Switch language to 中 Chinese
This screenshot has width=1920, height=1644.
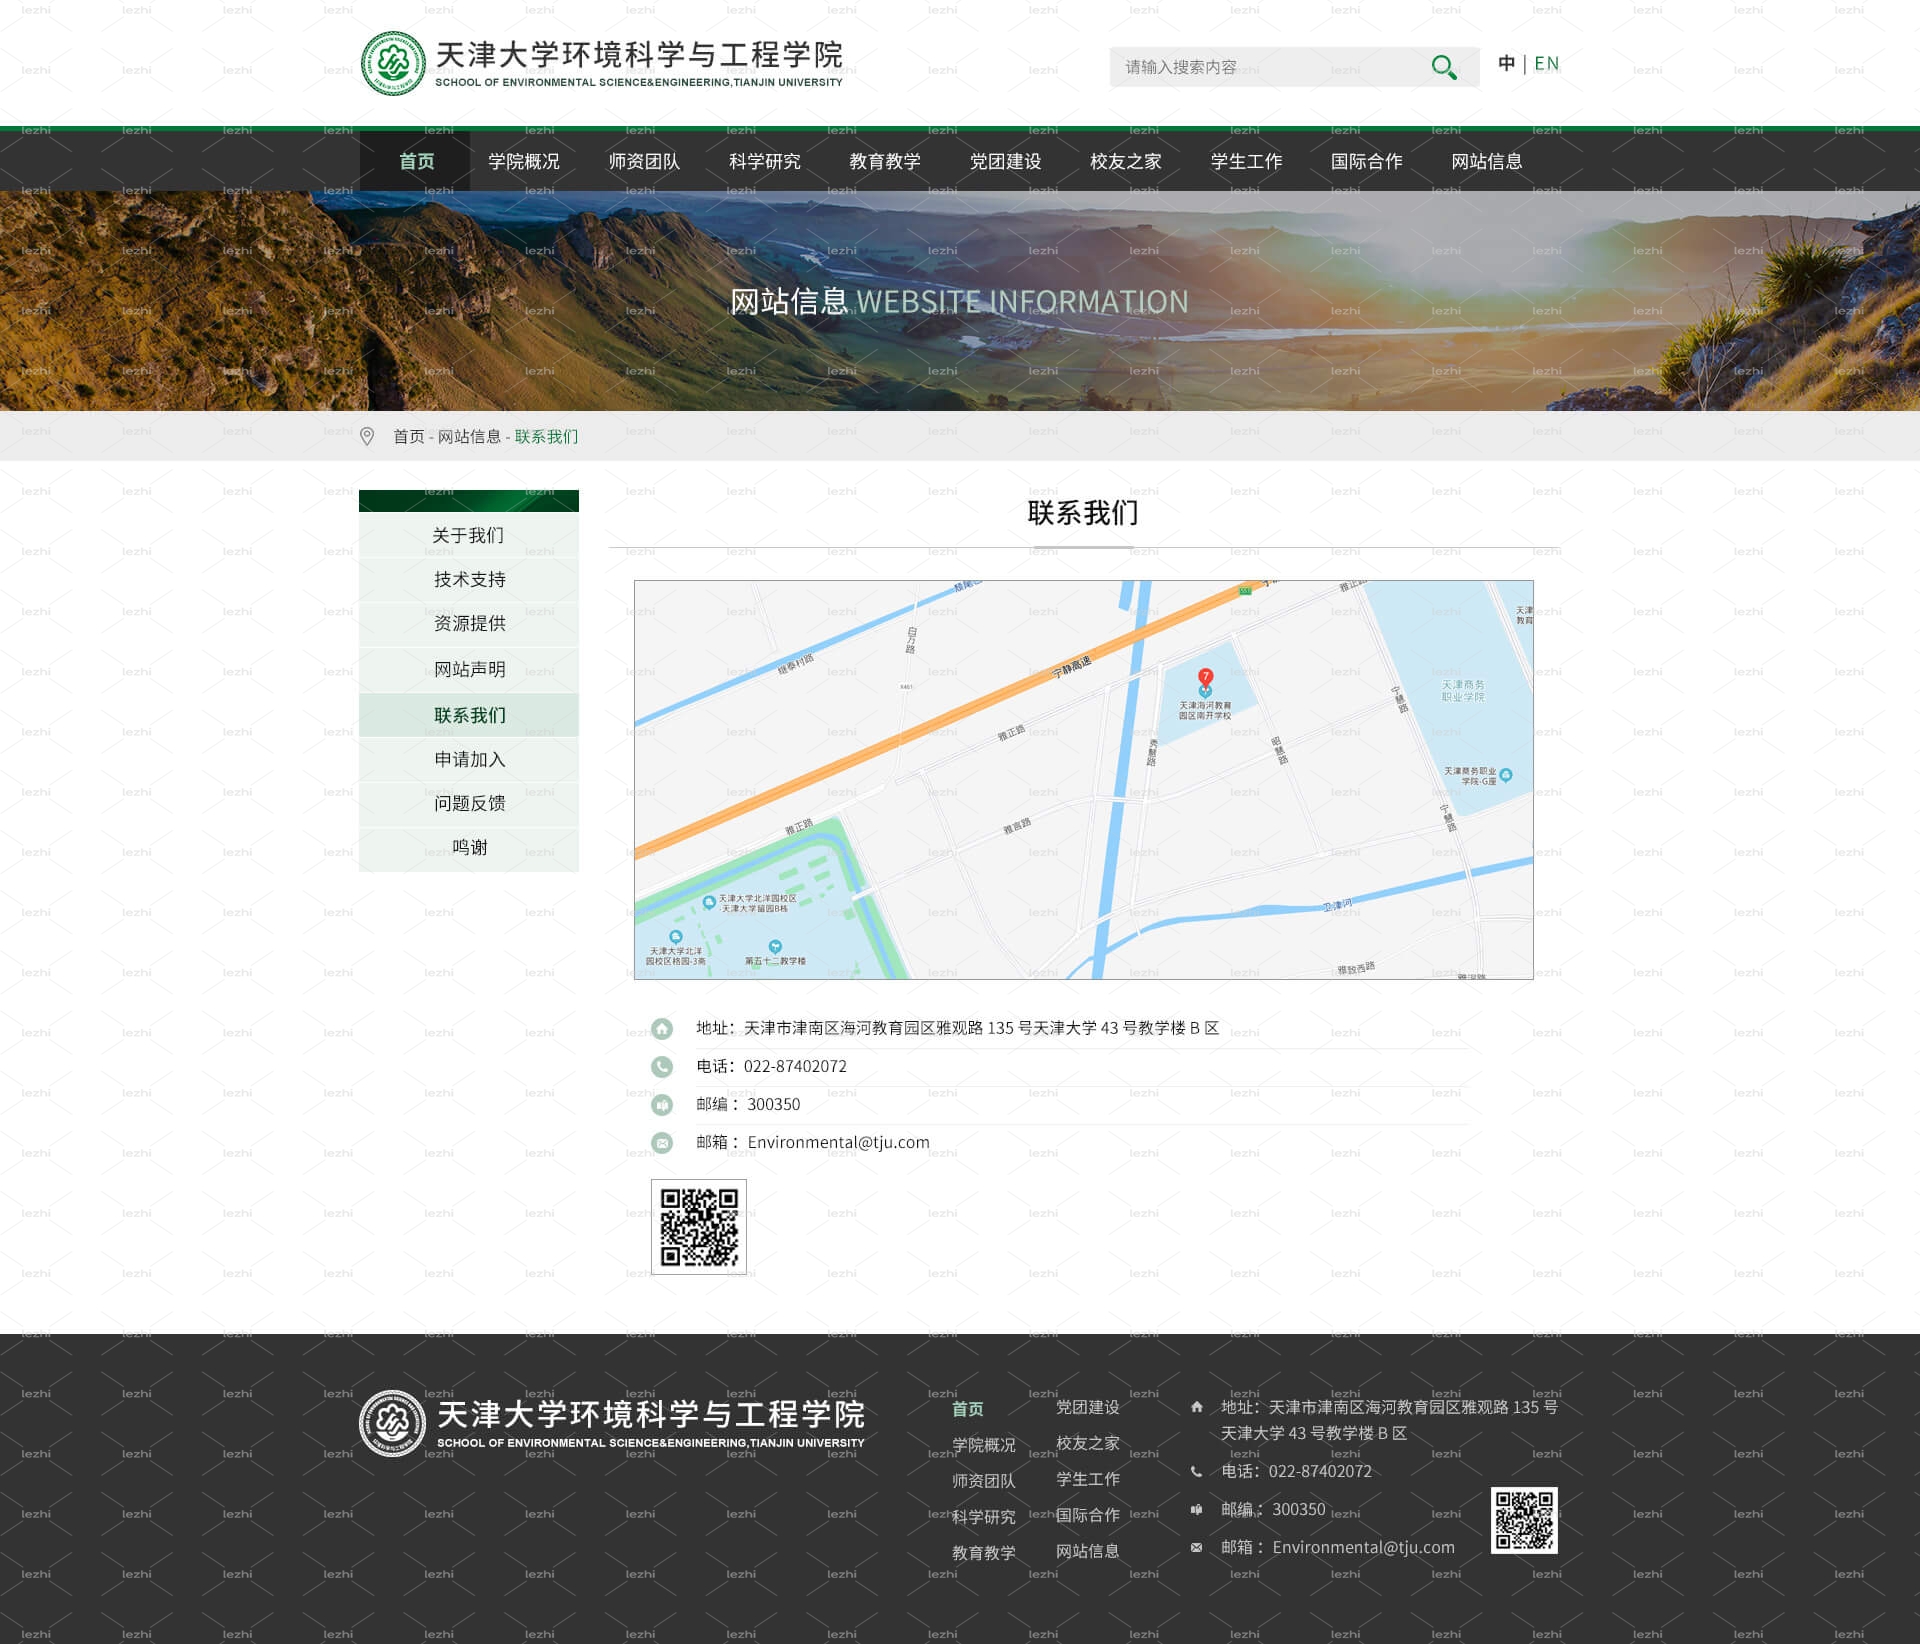point(1506,64)
